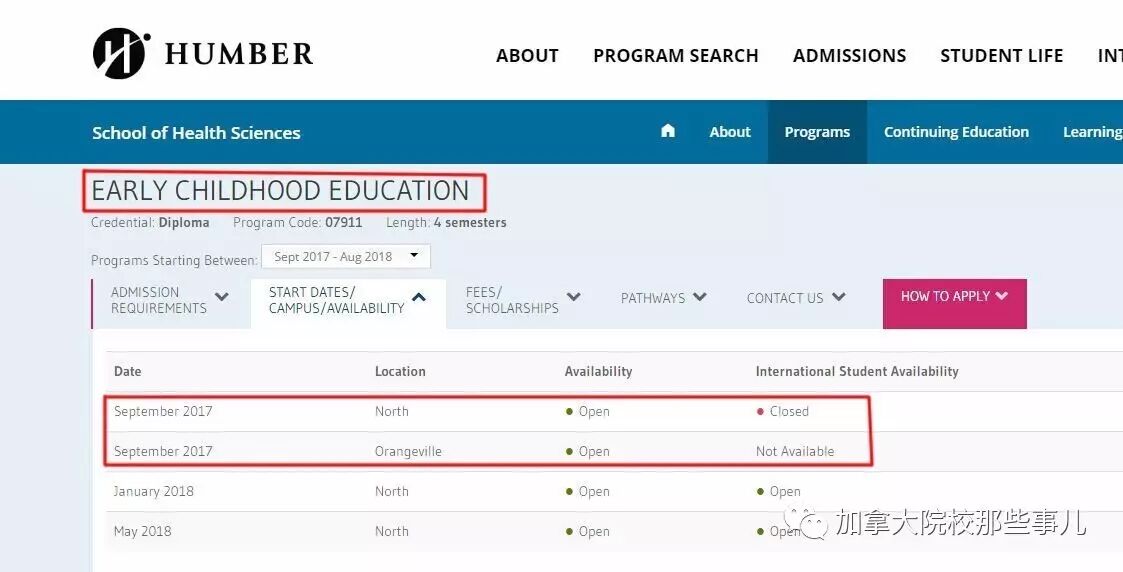Open Programs Starting Between date dropdown
This screenshot has height=572, width=1123.
(346, 256)
